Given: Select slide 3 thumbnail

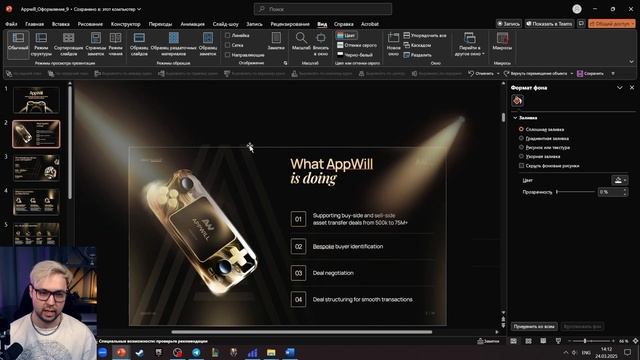Looking at the screenshot, I should coord(36,168).
